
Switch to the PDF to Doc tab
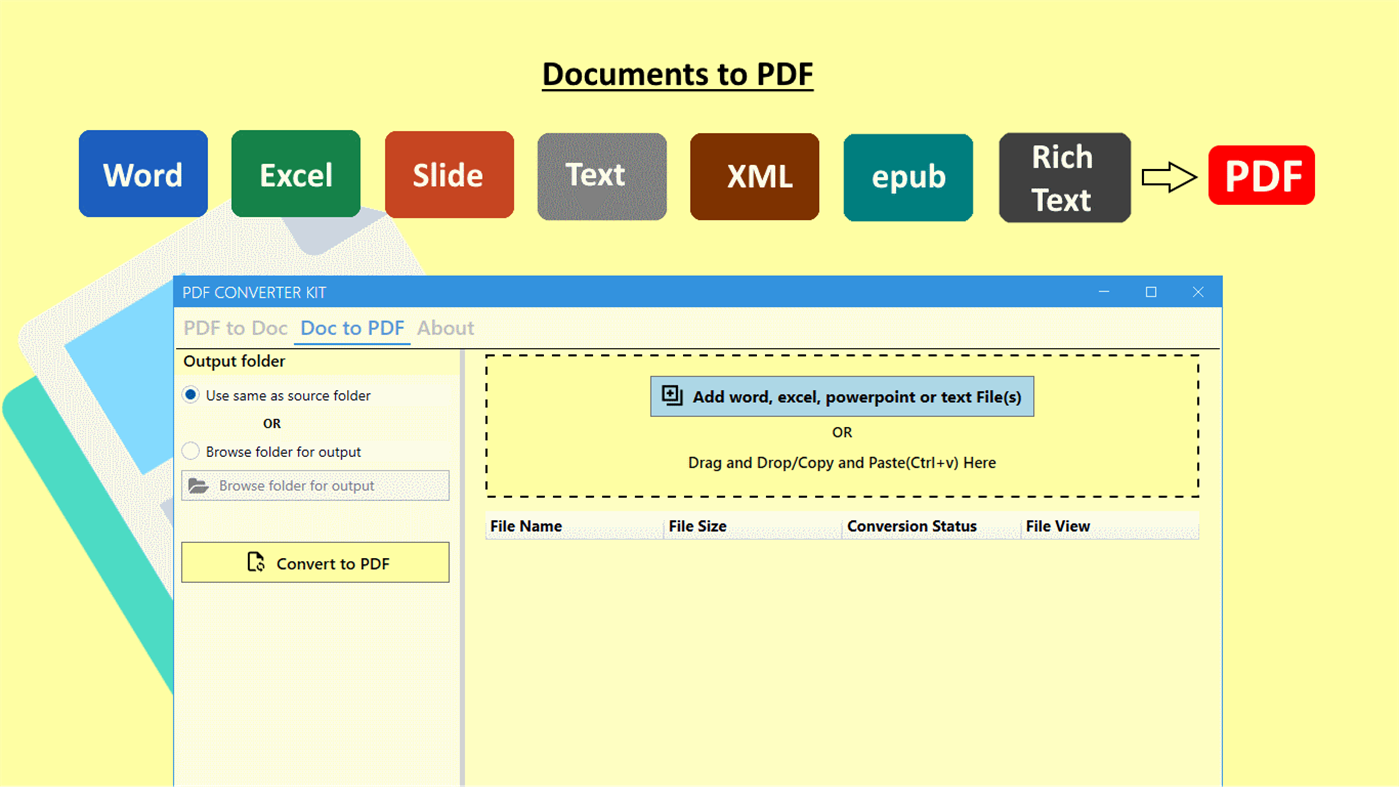pos(235,327)
